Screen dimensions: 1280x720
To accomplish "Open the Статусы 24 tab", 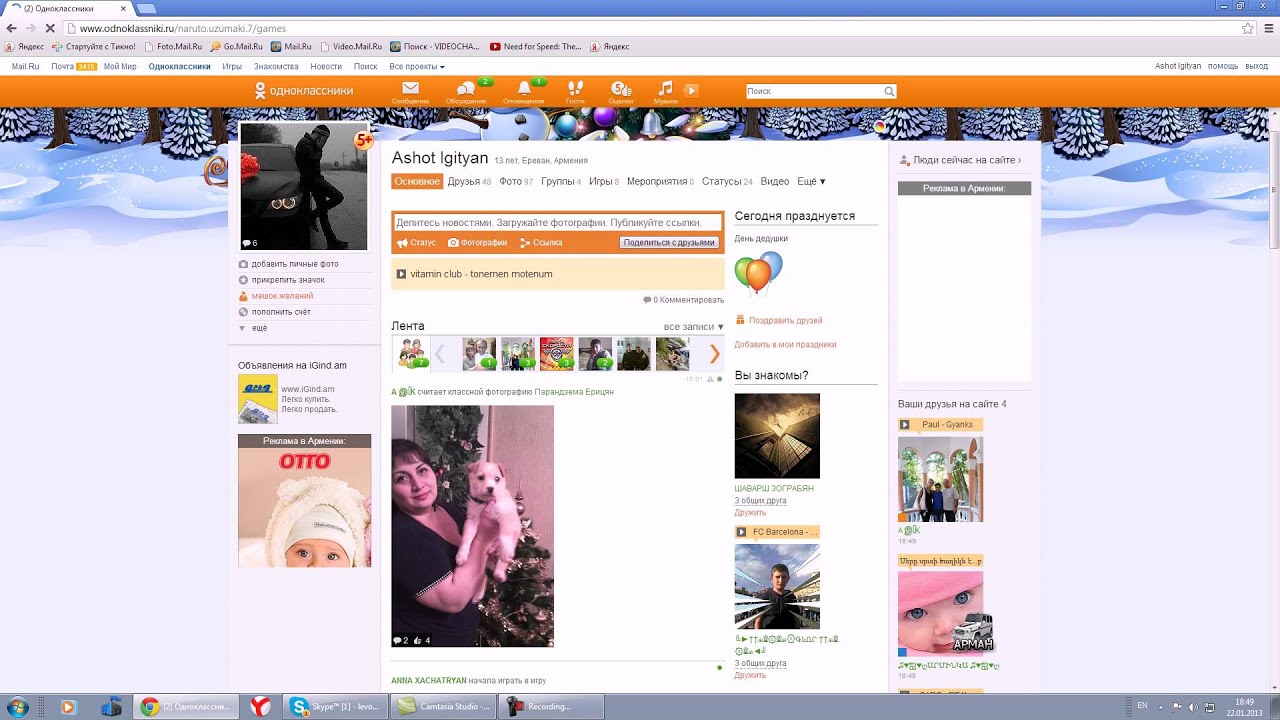I will pos(727,181).
